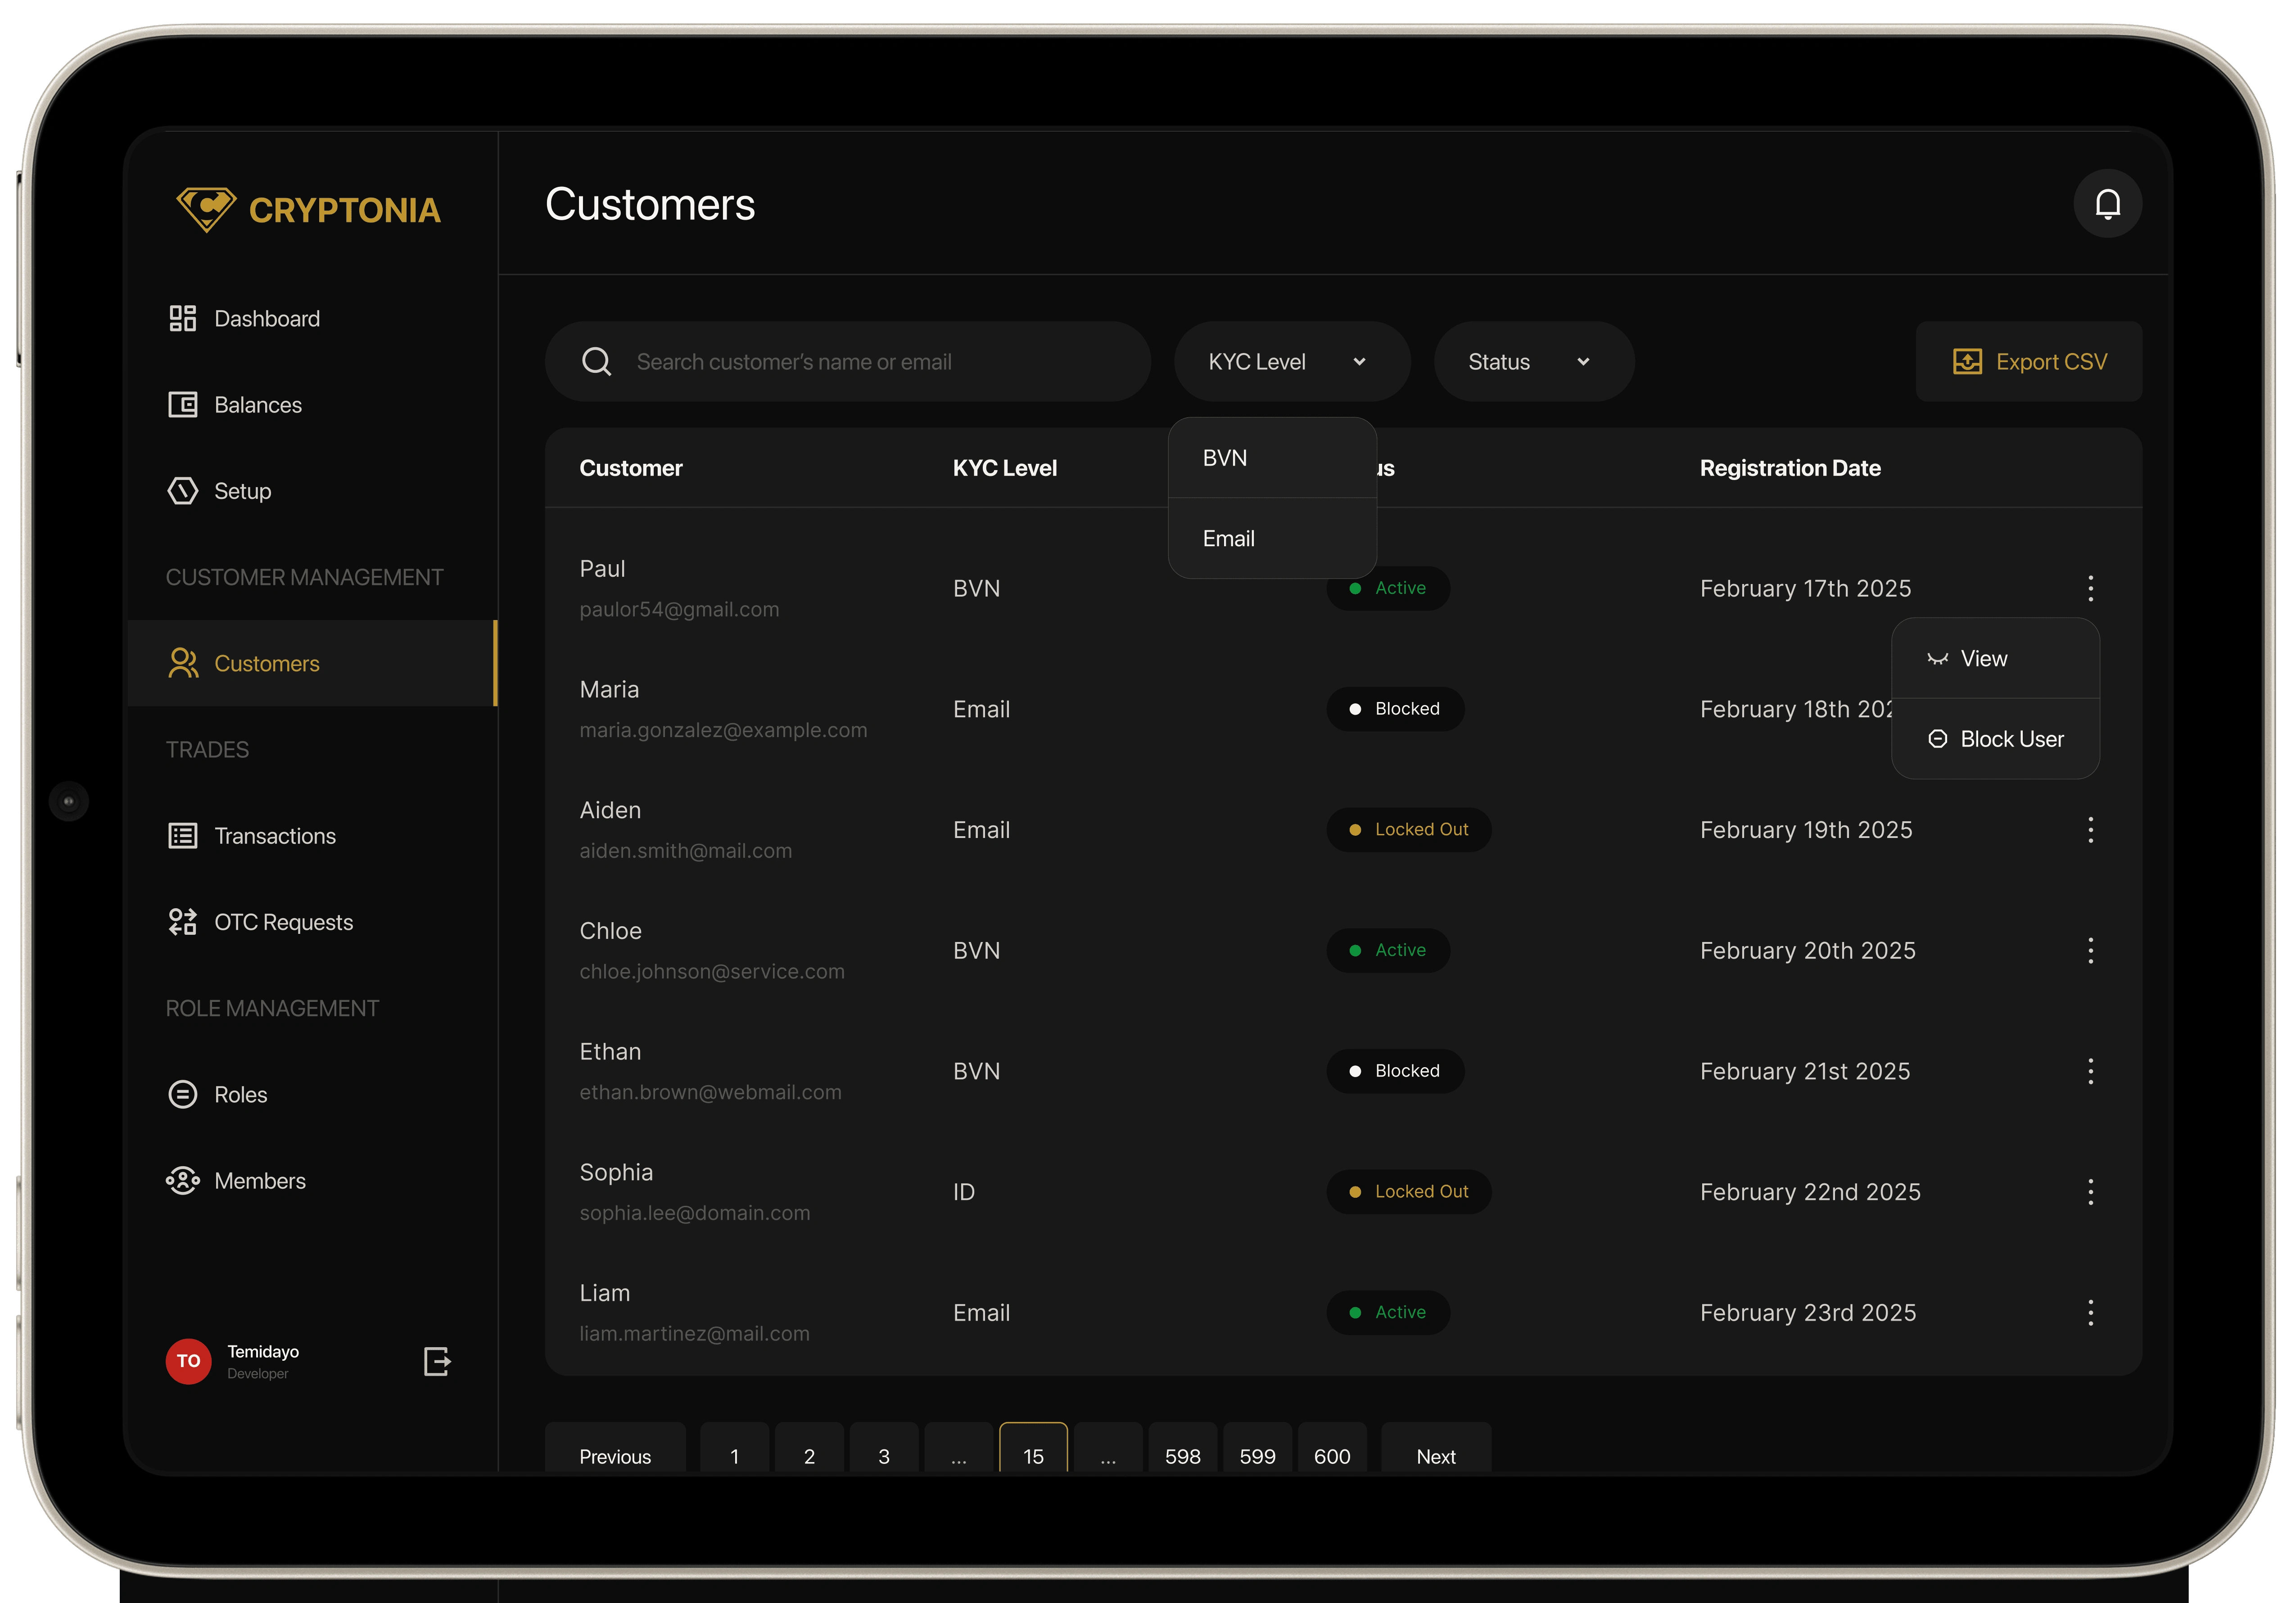Expand the Status filter dropdown
This screenshot has height=1603, width=2296.
click(1532, 362)
